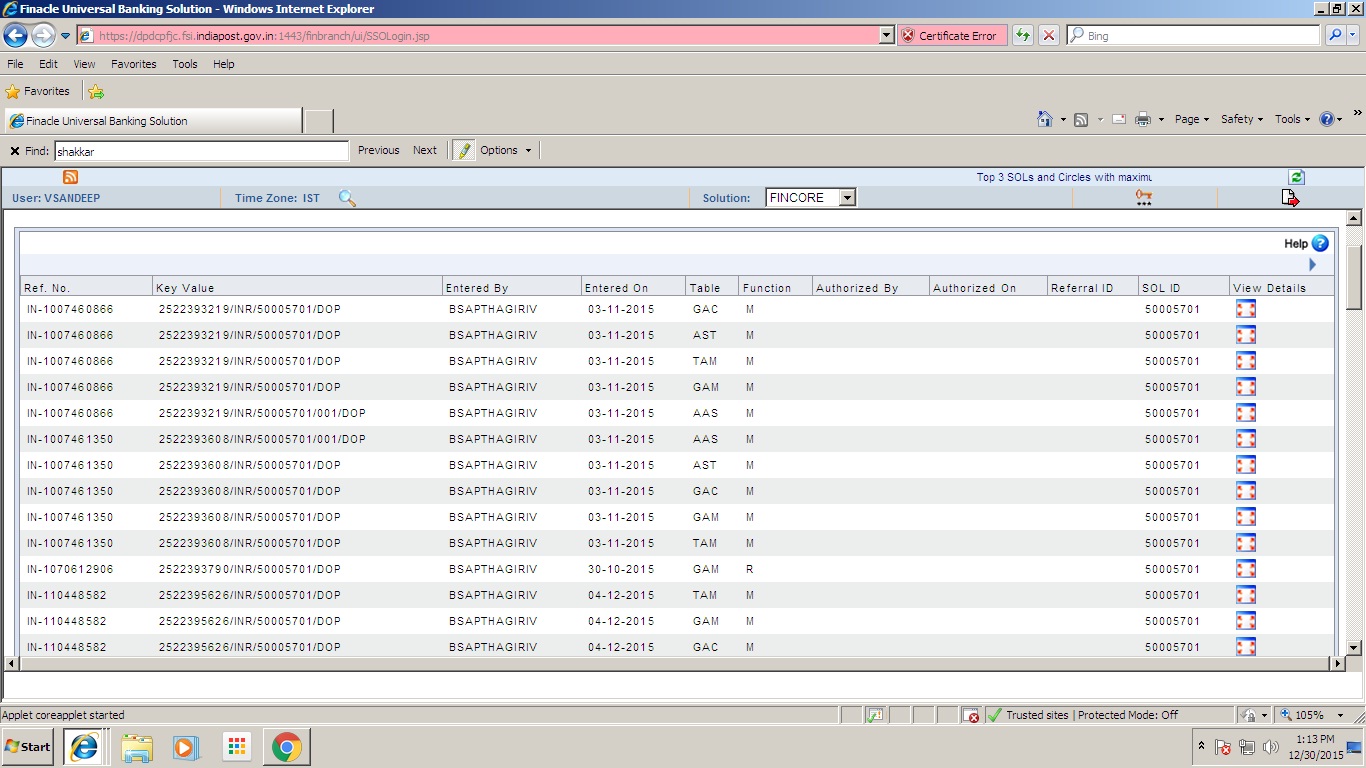Click the RSS feed icon above User
Image resolution: width=1366 pixels, height=768 pixels.
pyautogui.click(x=70, y=176)
